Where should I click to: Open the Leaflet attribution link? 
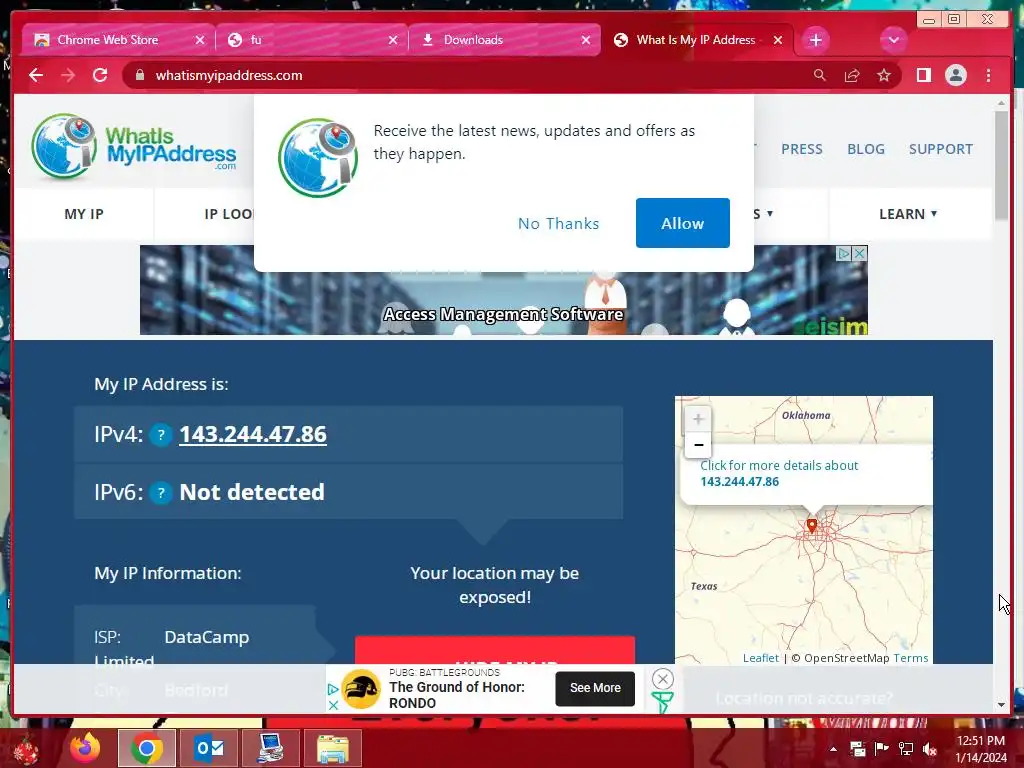pos(760,658)
